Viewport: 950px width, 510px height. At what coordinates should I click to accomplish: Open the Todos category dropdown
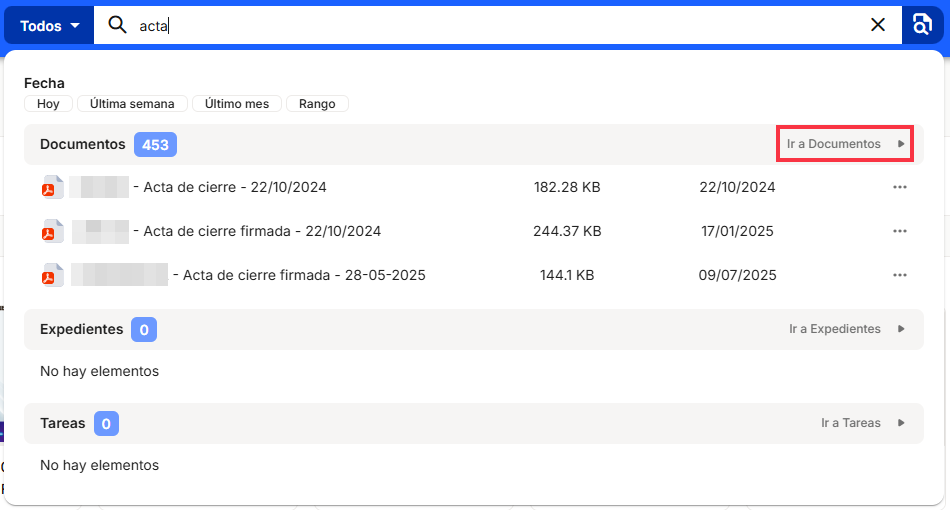pyautogui.click(x=49, y=26)
